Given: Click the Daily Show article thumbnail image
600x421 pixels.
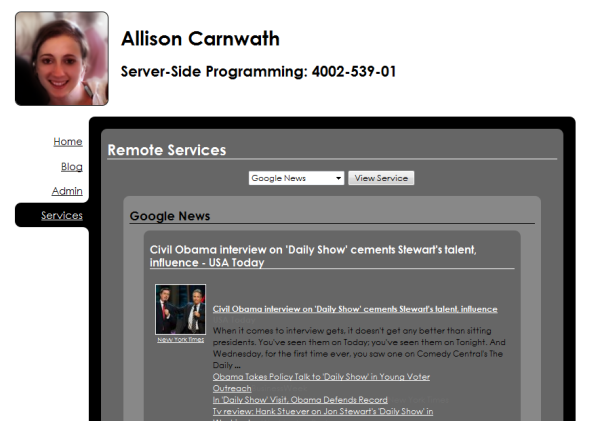Looking at the screenshot, I should tap(180, 309).
